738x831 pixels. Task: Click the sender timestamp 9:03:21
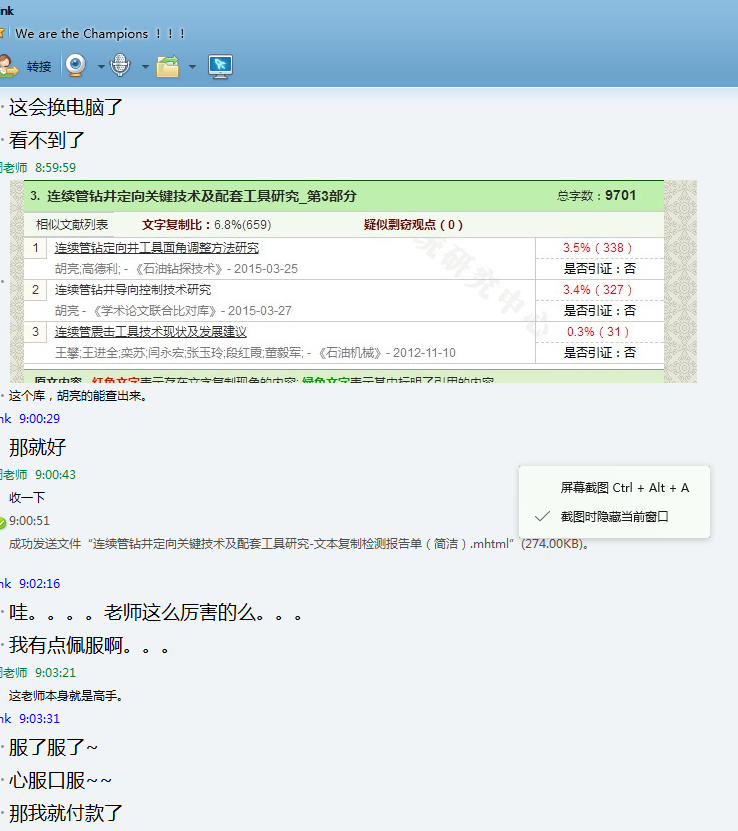[55, 673]
